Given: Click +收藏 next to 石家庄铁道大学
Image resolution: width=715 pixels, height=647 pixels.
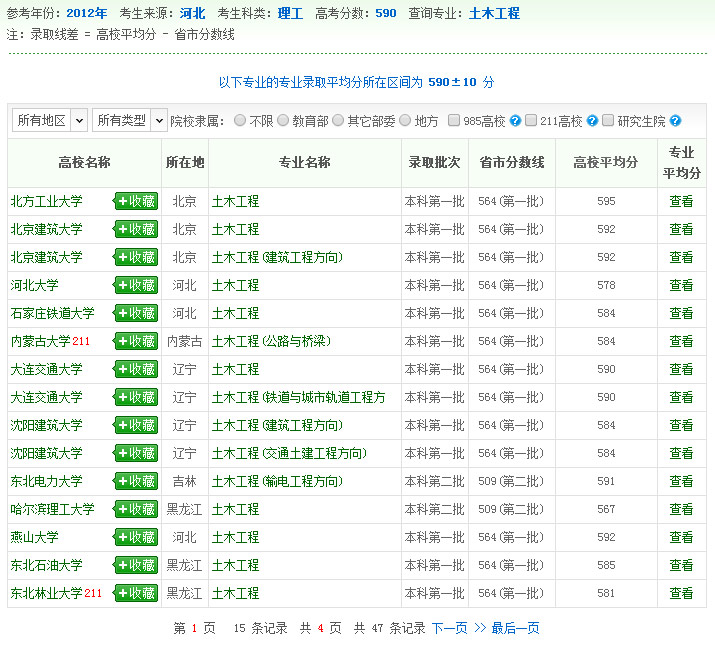Looking at the screenshot, I should click(136, 313).
